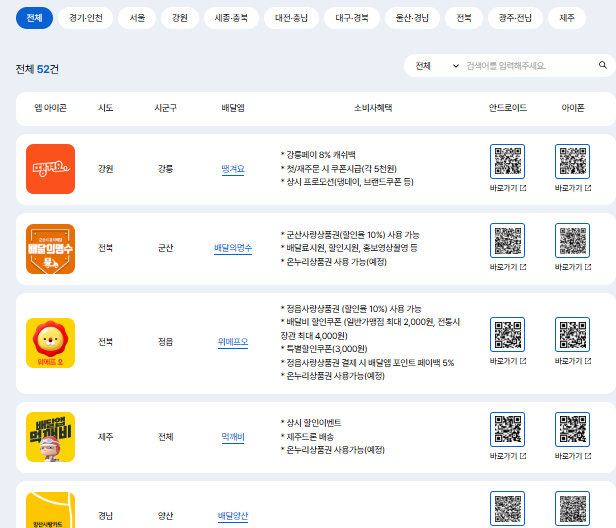This screenshot has width=616, height=528.
Task: Follow the 배달의명수 app link
Action: [x=233, y=248]
